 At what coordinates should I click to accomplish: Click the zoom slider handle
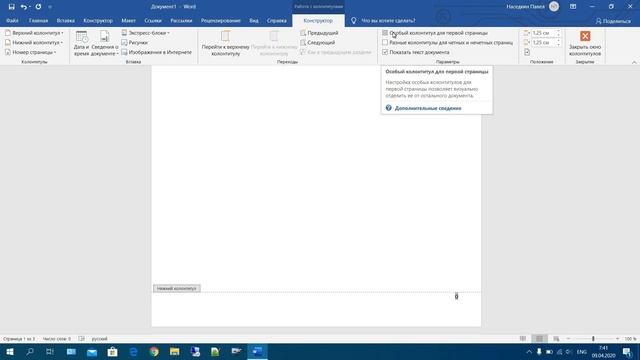pyautogui.click(x=593, y=339)
